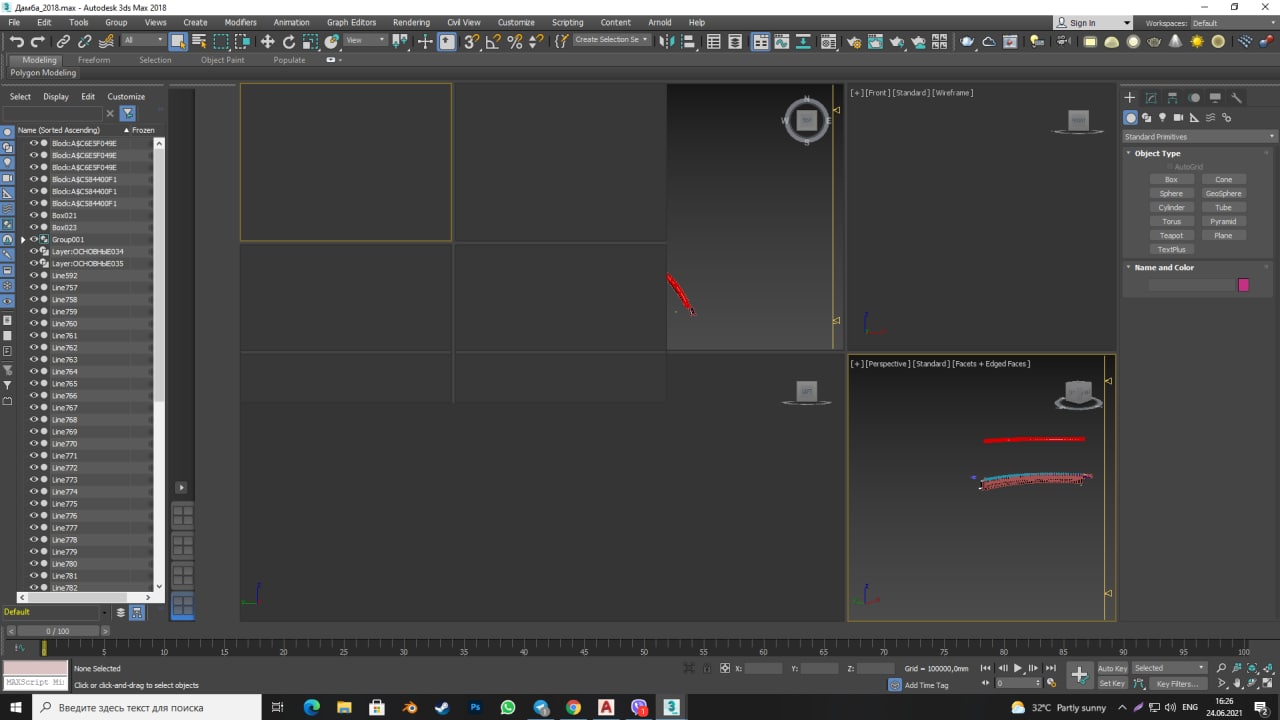Open the Standard Primitives dropdown
Screen dimensions: 1280x720
click(x=1199, y=137)
